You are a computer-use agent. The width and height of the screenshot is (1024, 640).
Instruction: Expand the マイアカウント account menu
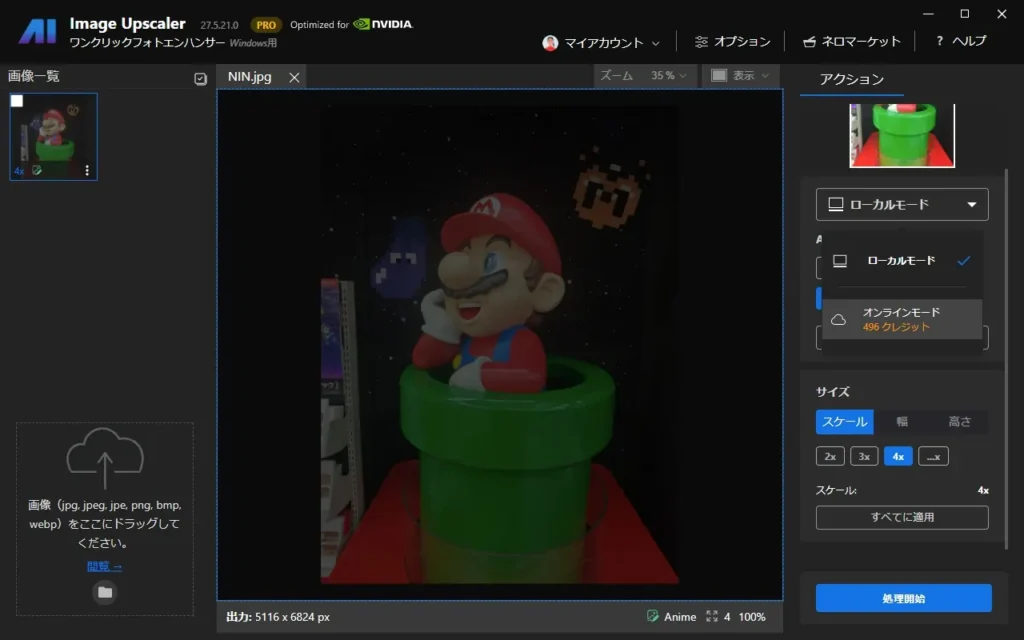point(602,43)
